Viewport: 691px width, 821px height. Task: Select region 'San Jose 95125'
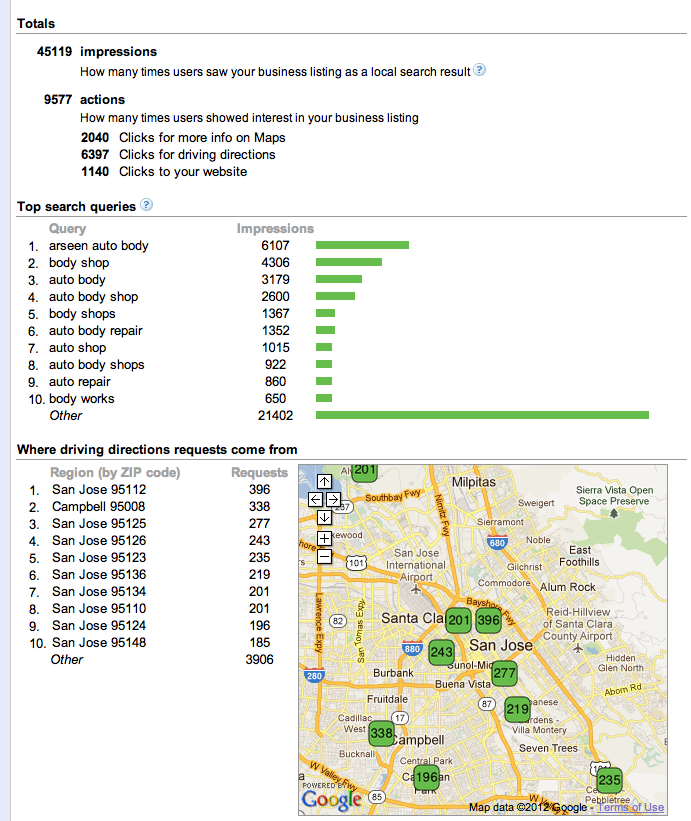pos(99,524)
